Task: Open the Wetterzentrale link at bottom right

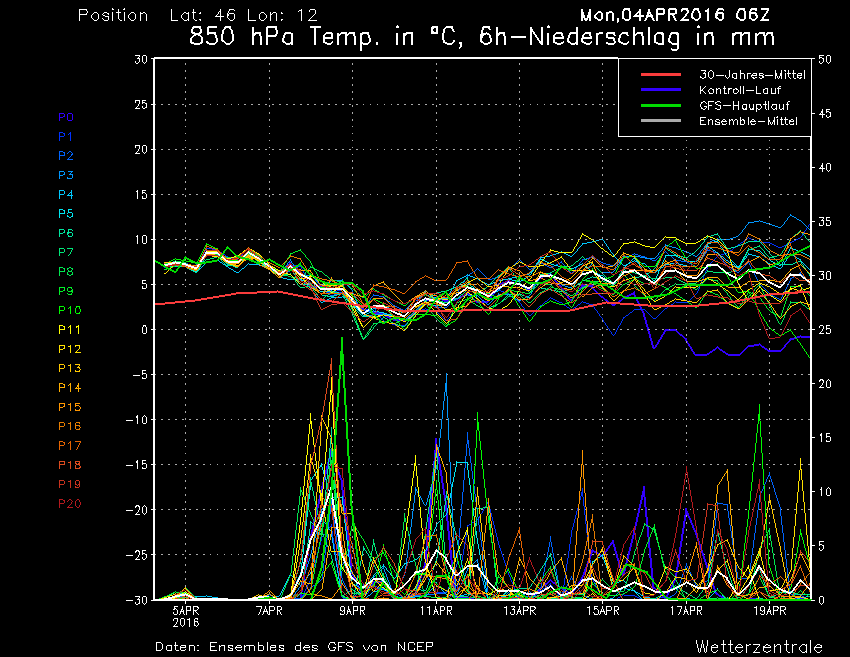Action: (x=759, y=646)
